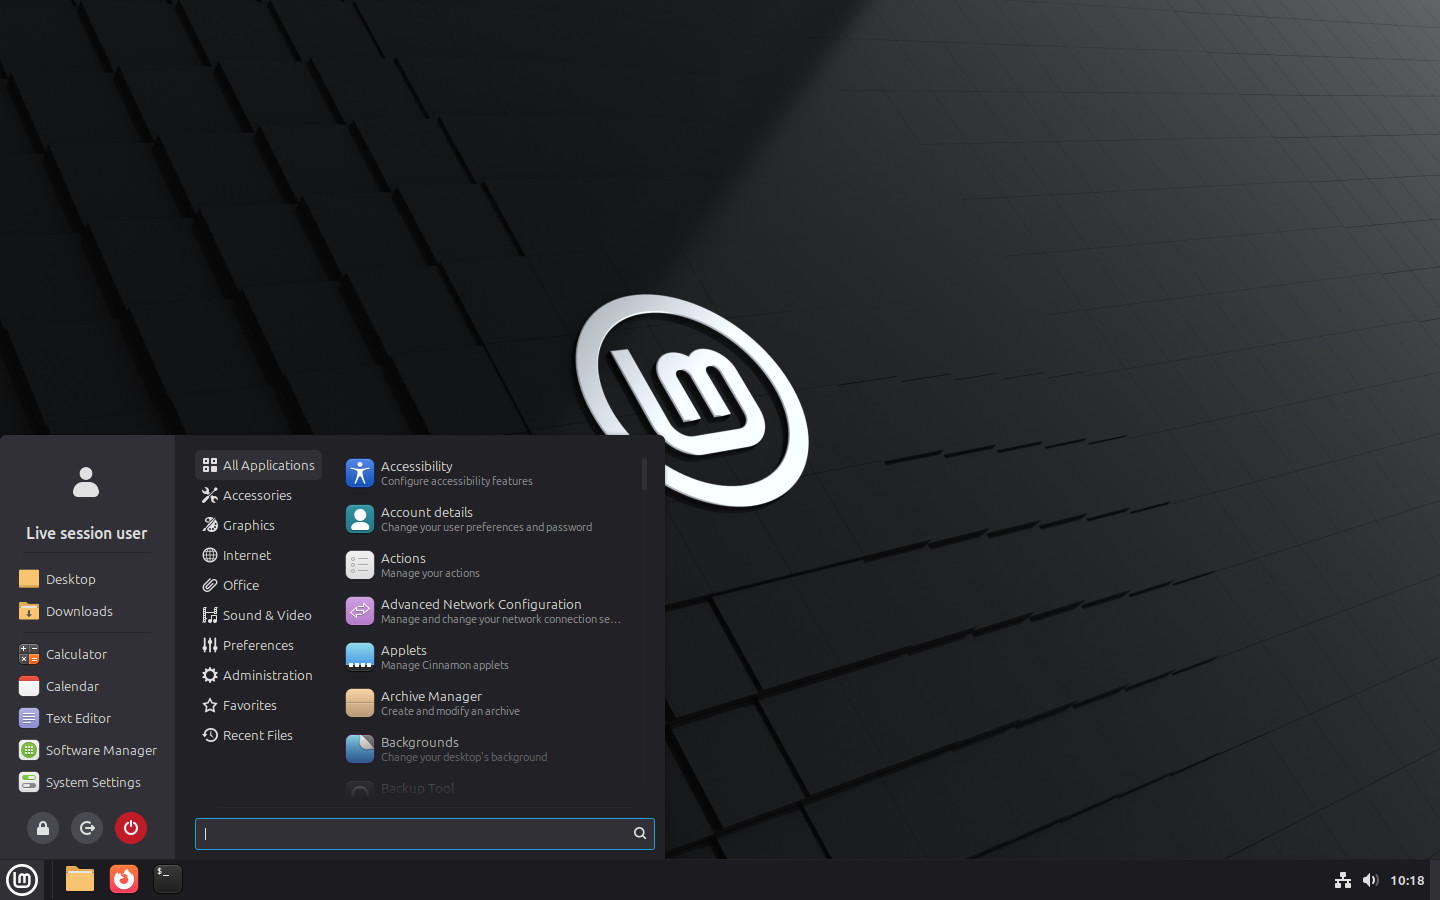This screenshot has width=1440, height=900.
Task: Click the red power/shutdown button
Action: tap(131, 828)
